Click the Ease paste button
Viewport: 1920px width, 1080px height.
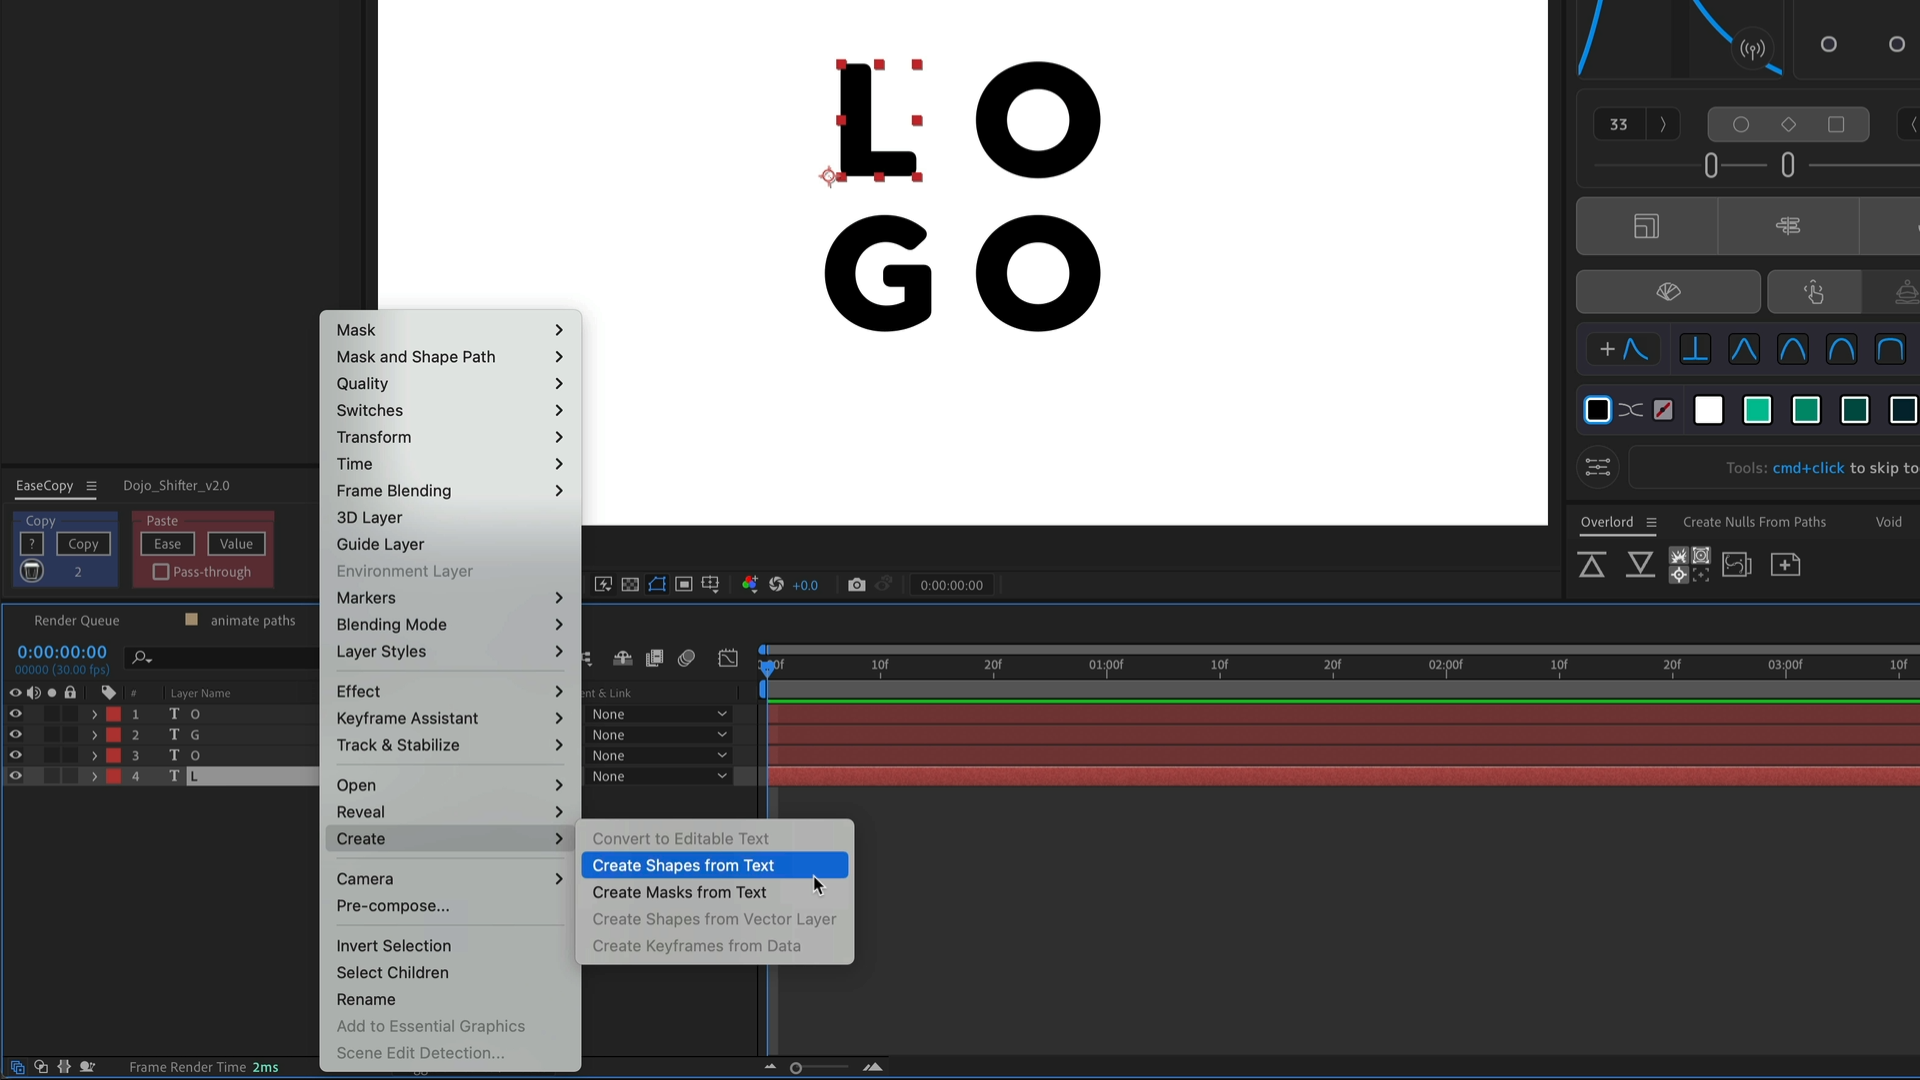[166, 543]
